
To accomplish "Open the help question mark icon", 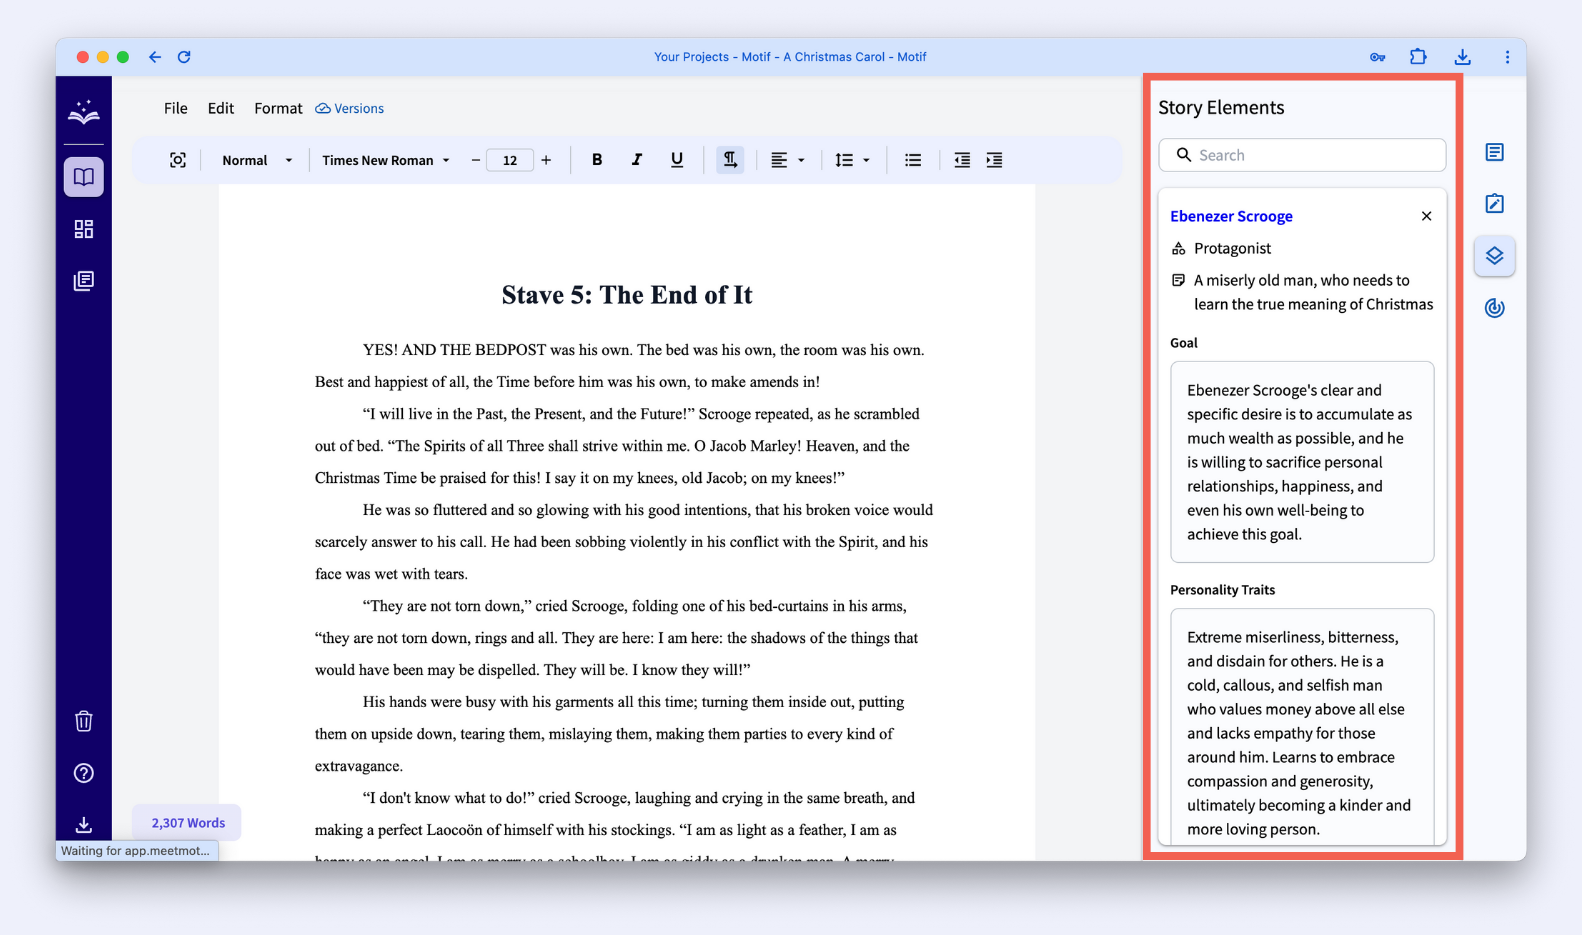I will [84, 773].
